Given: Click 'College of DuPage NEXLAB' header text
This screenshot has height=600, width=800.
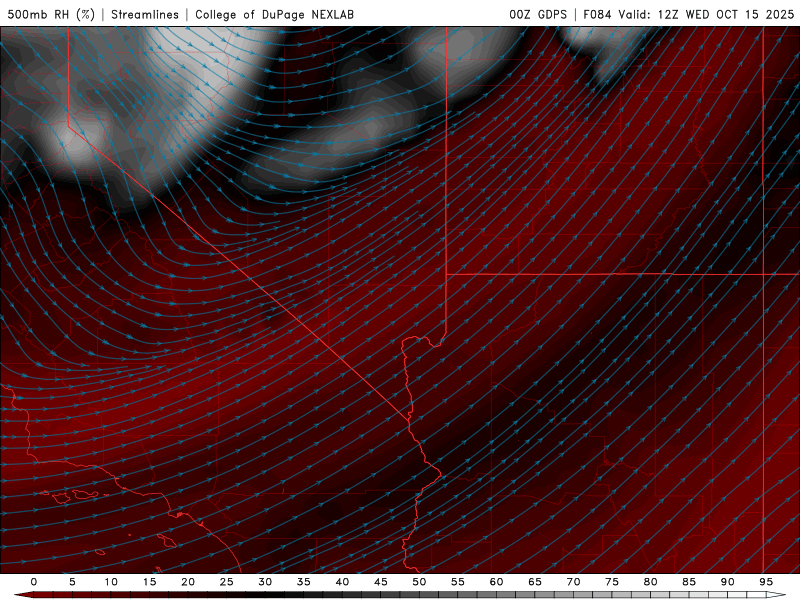Looking at the screenshot, I should point(274,14).
